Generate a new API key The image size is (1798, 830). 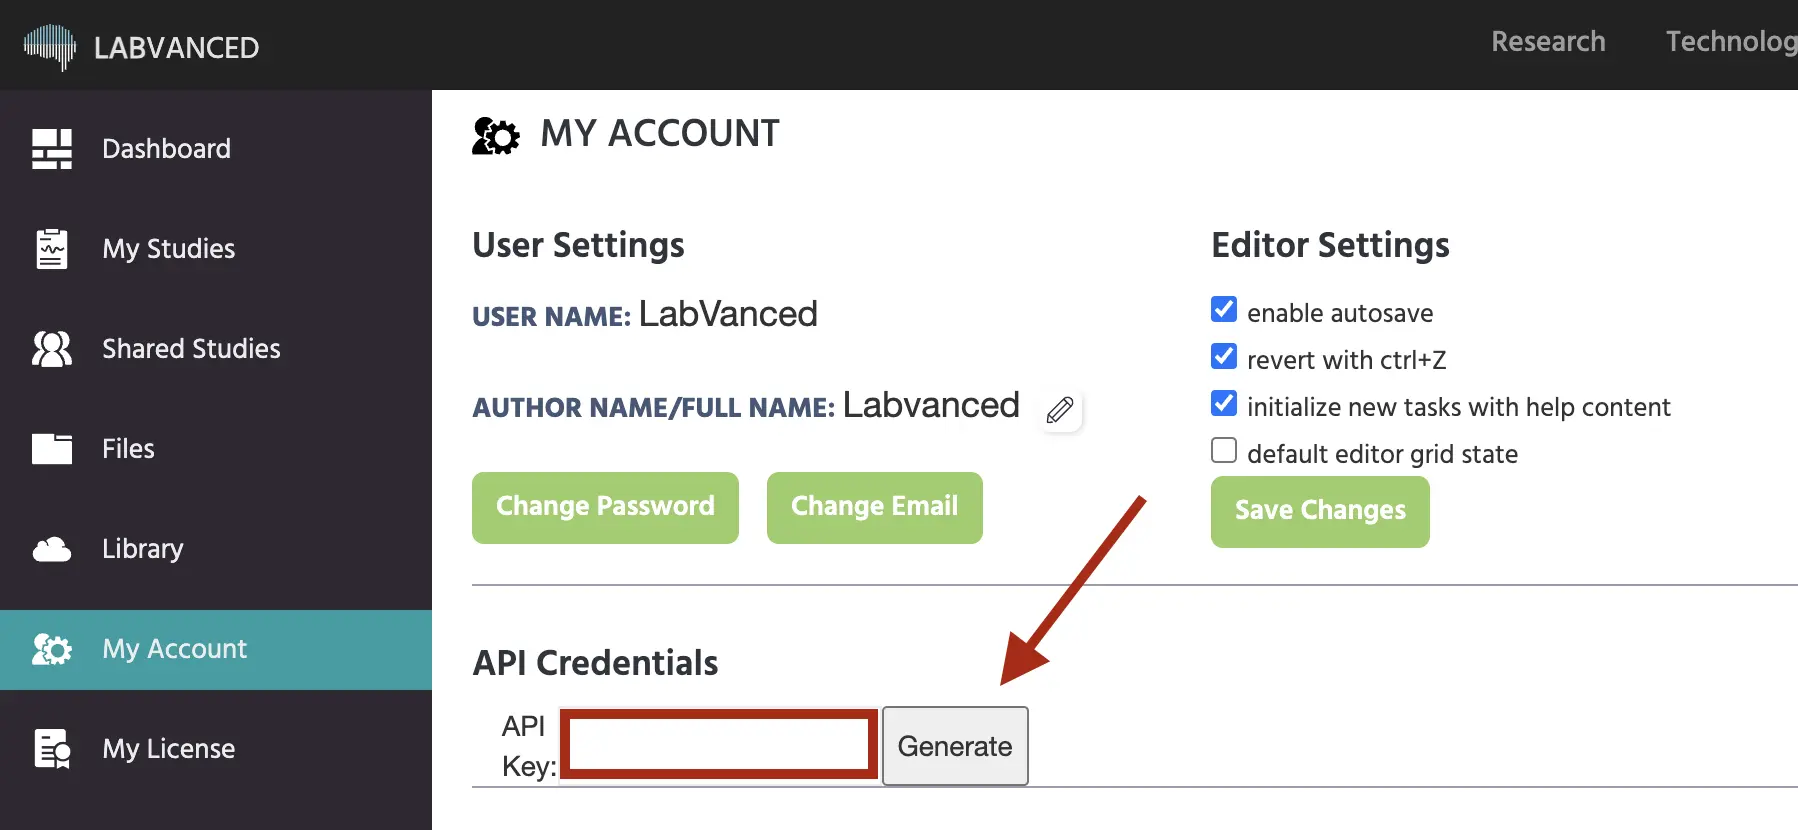pos(955,746)
